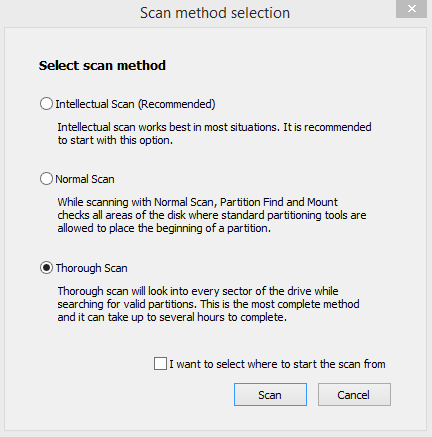Click the Thorough scan description paragraph
Viewport: 432px width, 438px height.
pyautogui.click(x=208, y=304)
